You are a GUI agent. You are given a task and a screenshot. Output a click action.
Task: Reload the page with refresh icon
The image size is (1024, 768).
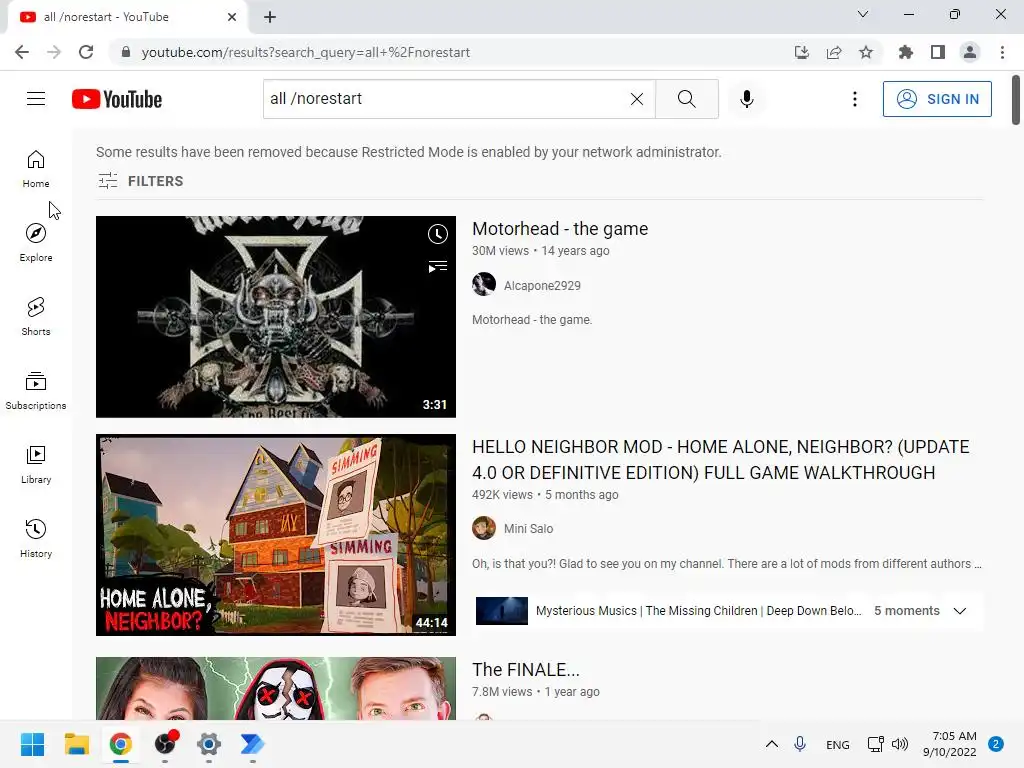(86, 52)
